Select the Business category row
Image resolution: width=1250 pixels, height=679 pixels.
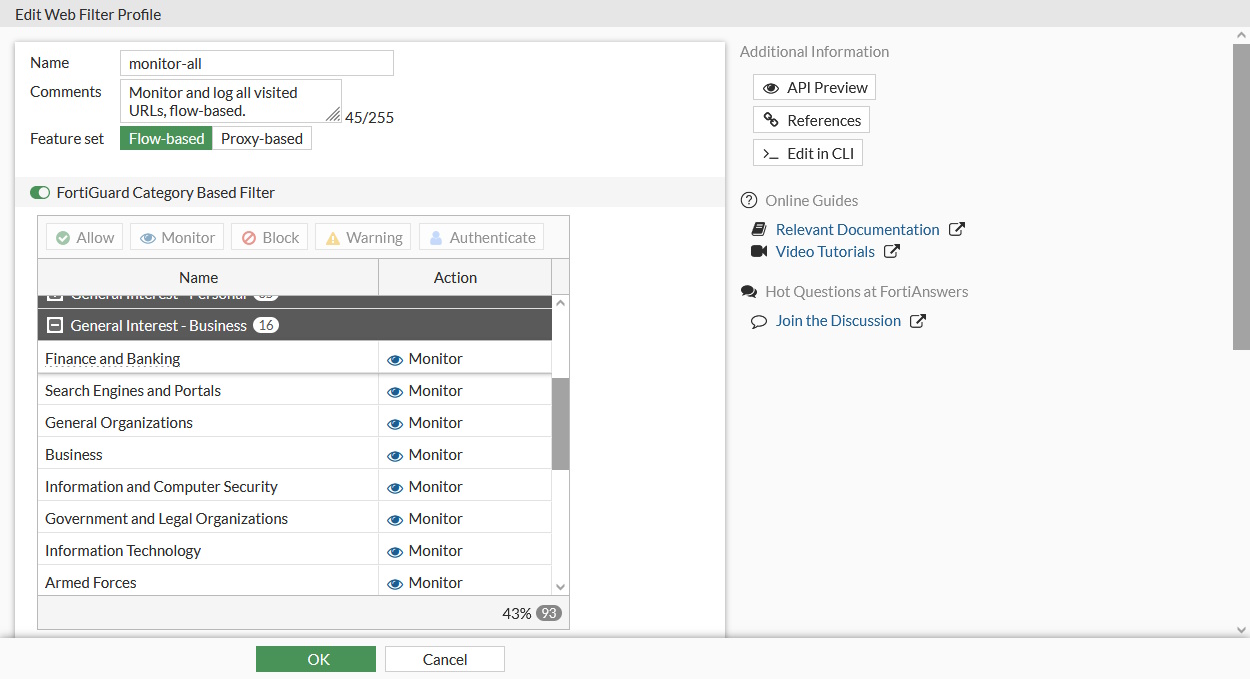(295, 455)
